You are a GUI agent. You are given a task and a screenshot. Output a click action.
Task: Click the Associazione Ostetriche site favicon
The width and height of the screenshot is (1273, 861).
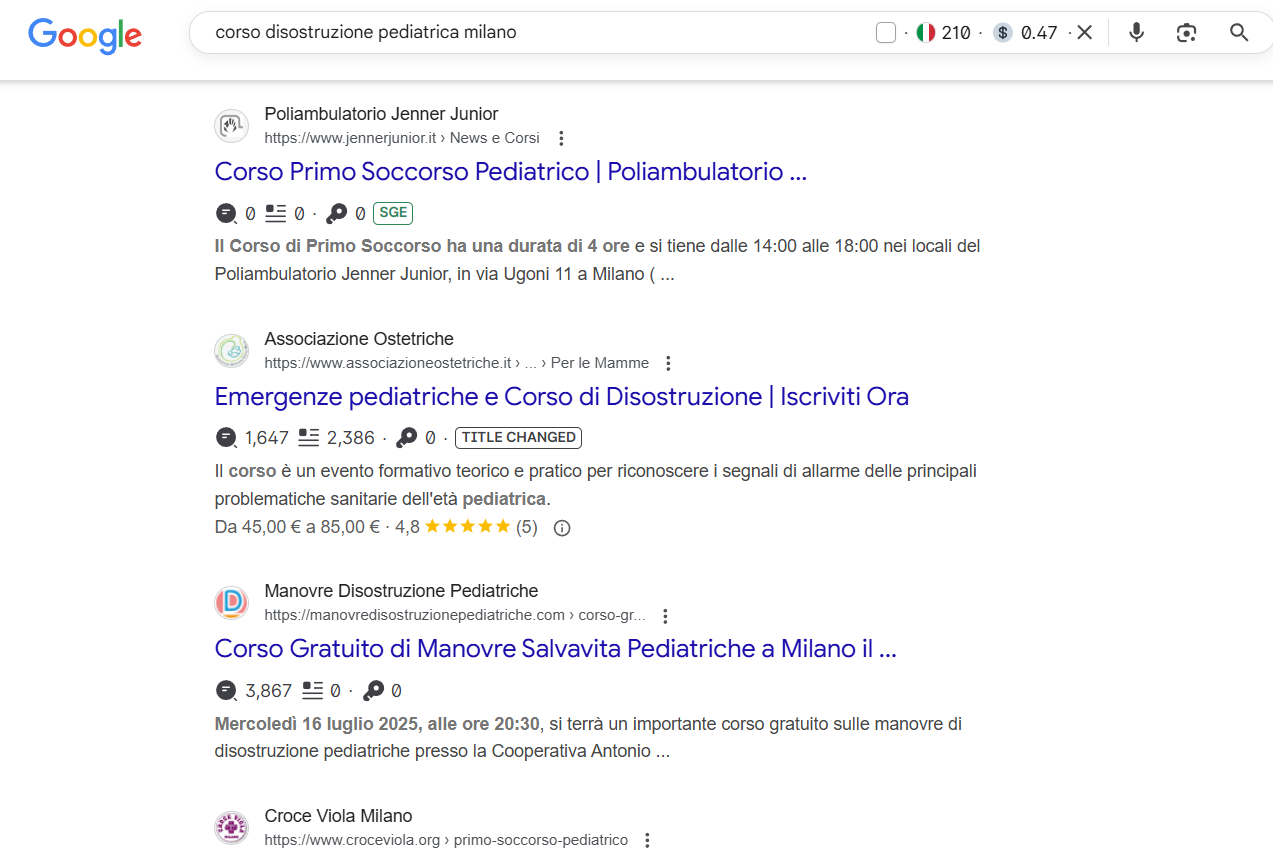click(x=231, y=351)
